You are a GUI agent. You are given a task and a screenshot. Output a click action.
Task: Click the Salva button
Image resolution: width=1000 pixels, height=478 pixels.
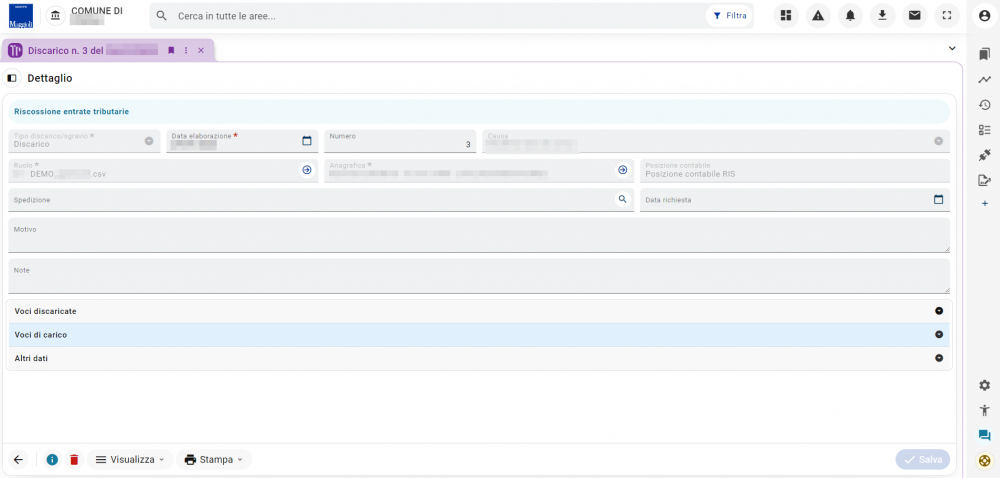point(922,460)
